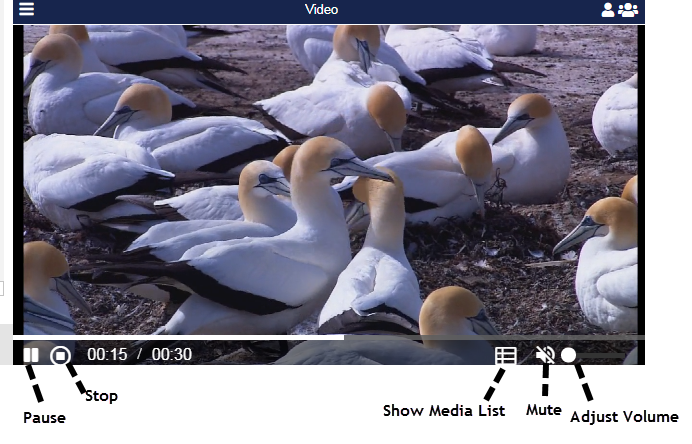Click the current time 00:15
The width and height of the screenshot is (692, 444).
107,354
